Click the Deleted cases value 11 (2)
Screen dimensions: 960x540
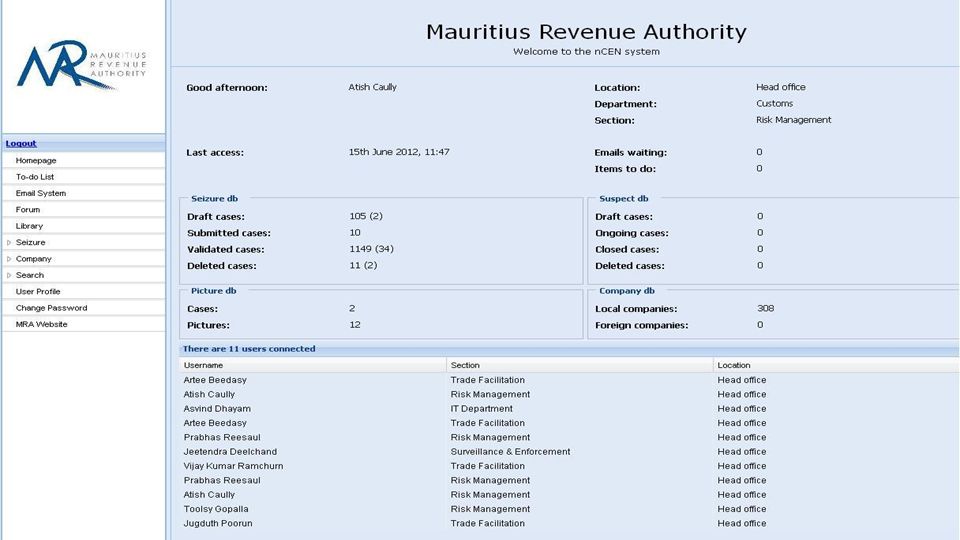363,266
